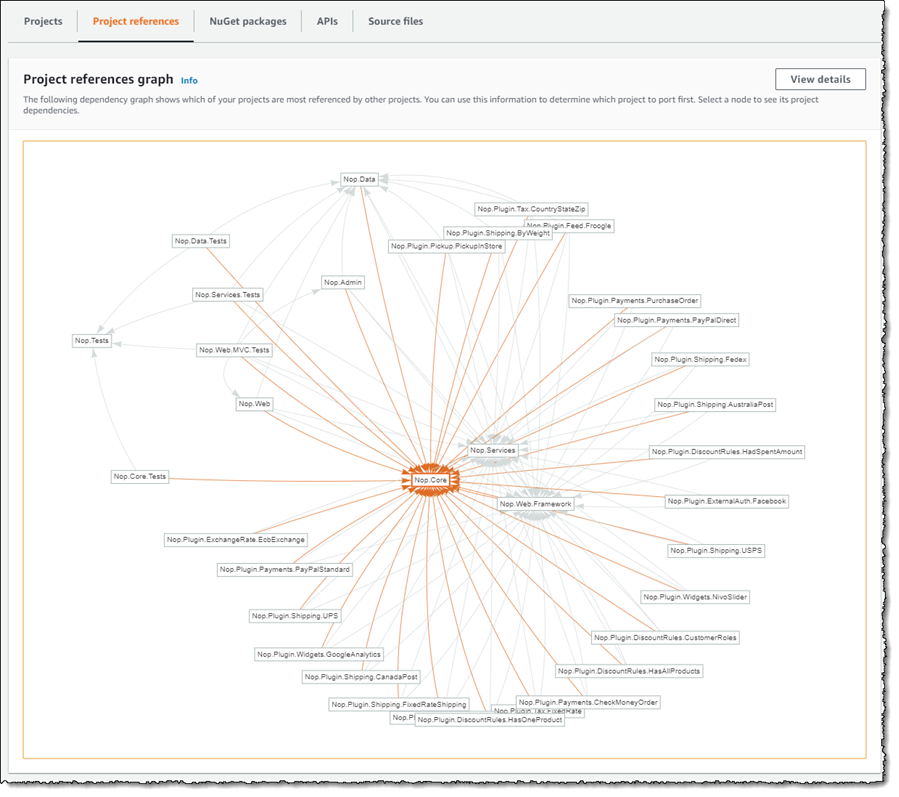Select the Nop.Admin node
Screen dimensions: 899x797
click(x=343, y=283)
